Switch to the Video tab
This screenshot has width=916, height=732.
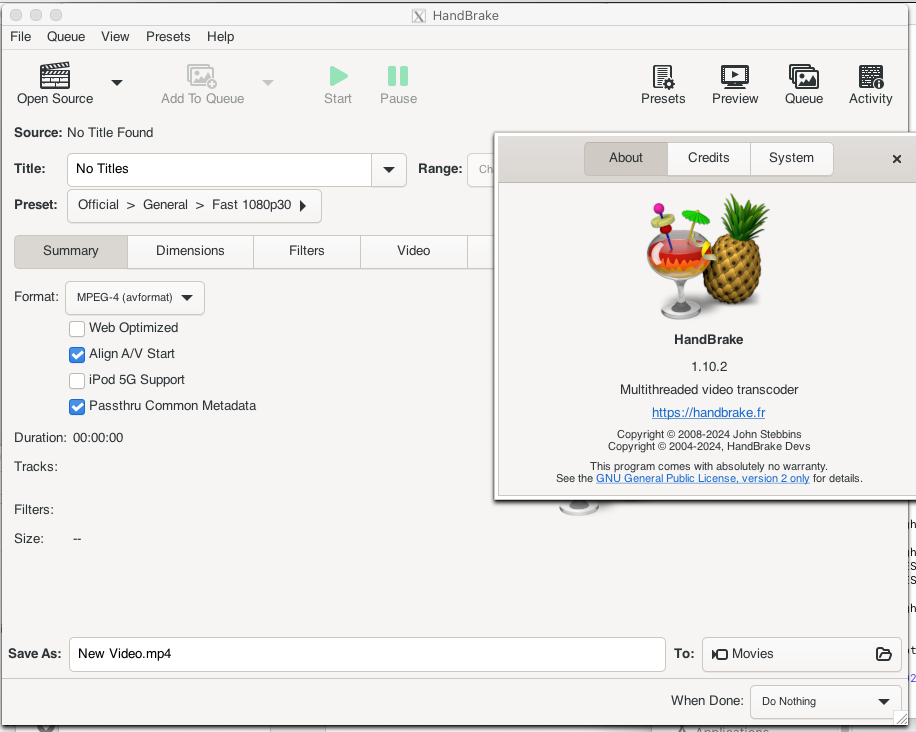pyautogui.click(x=414, y=252)
